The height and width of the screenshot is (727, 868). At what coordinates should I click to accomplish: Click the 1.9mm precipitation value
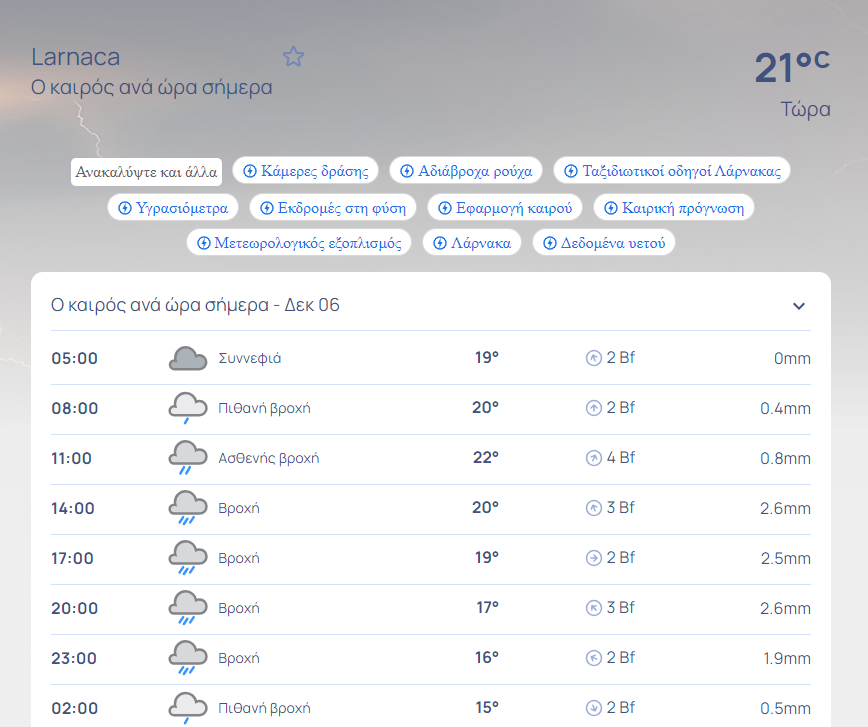click(x=787, y=658)
